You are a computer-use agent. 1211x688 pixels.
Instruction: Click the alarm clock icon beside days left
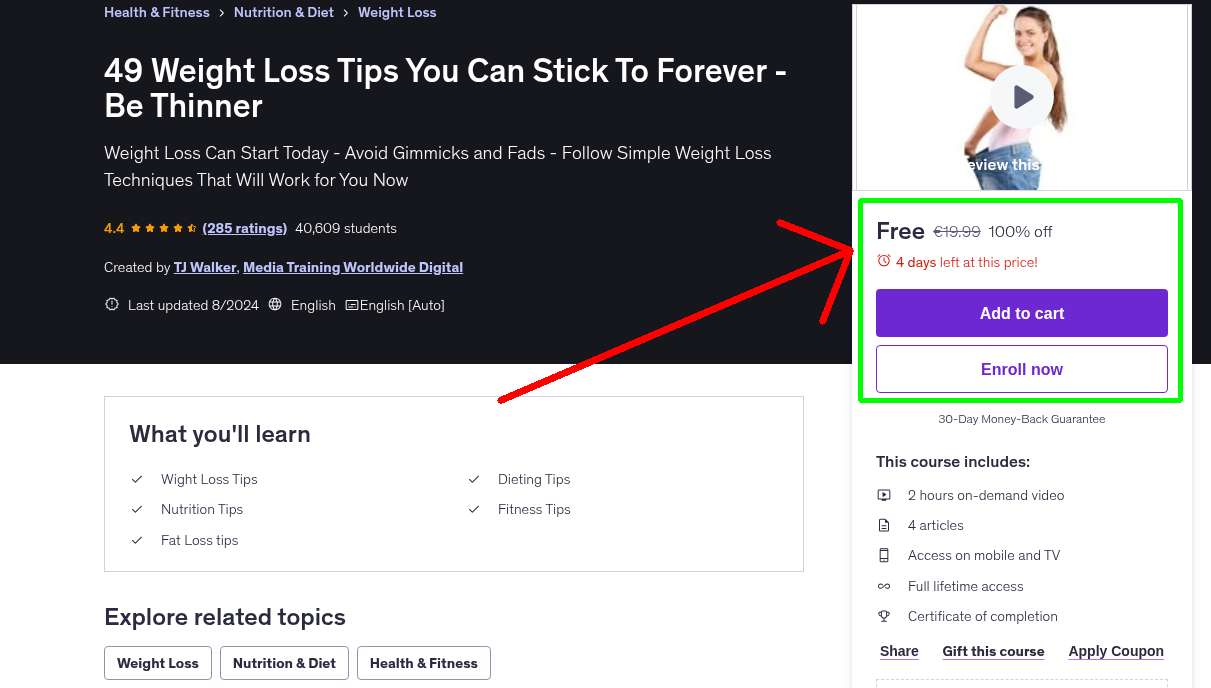click(x=884, y=261)
